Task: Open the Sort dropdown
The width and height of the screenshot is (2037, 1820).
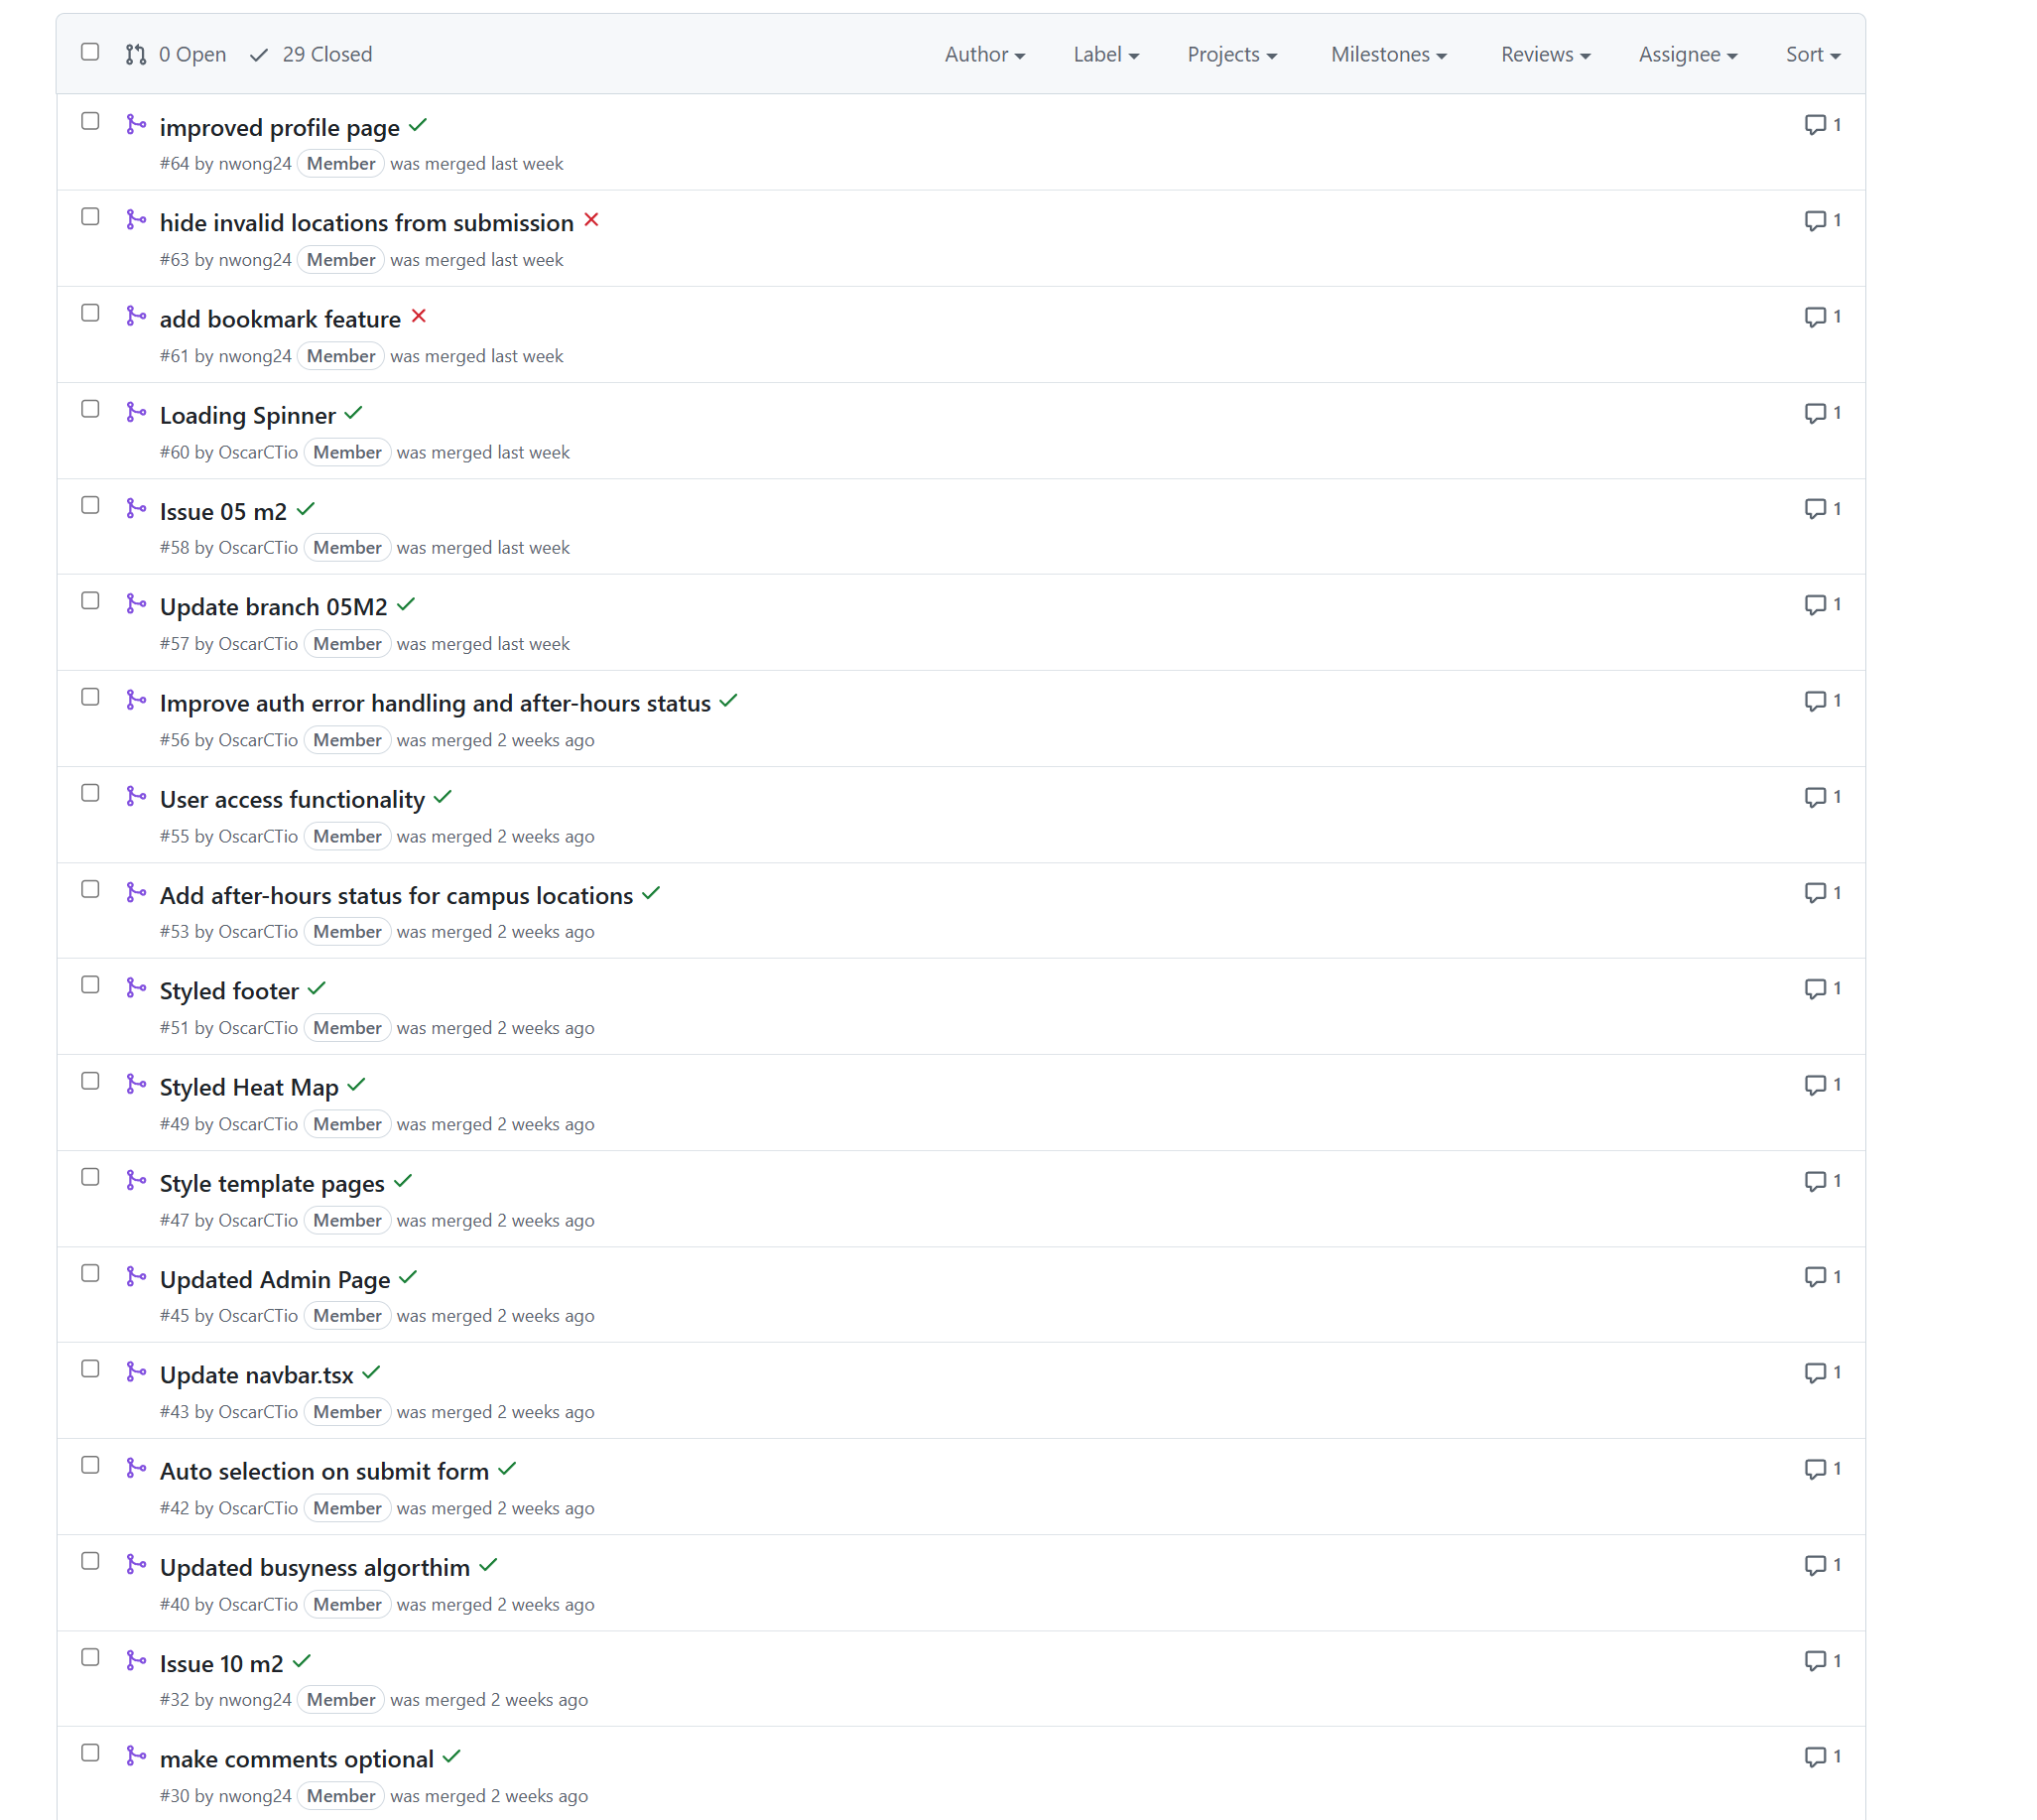Action: pyautogui.click(x=1813, y=55)
